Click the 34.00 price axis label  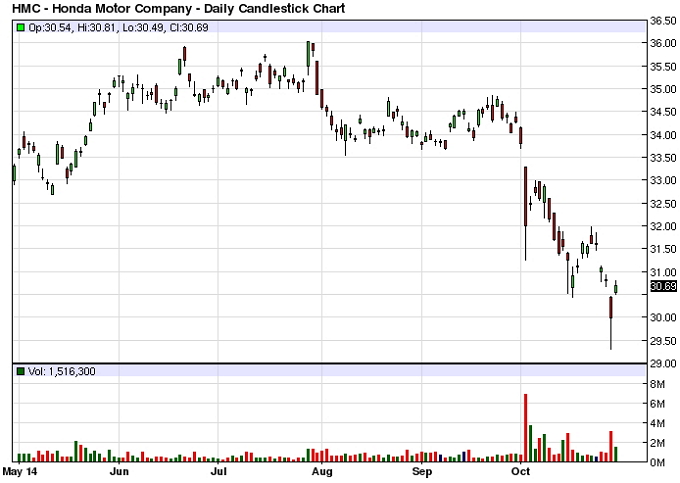(663, 135)
